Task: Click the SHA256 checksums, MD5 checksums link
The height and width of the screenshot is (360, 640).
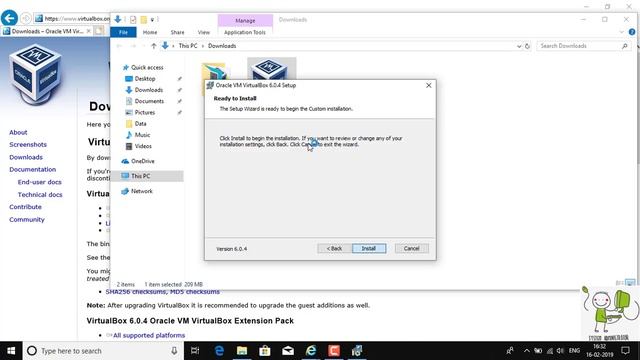Action: [162, 292]
